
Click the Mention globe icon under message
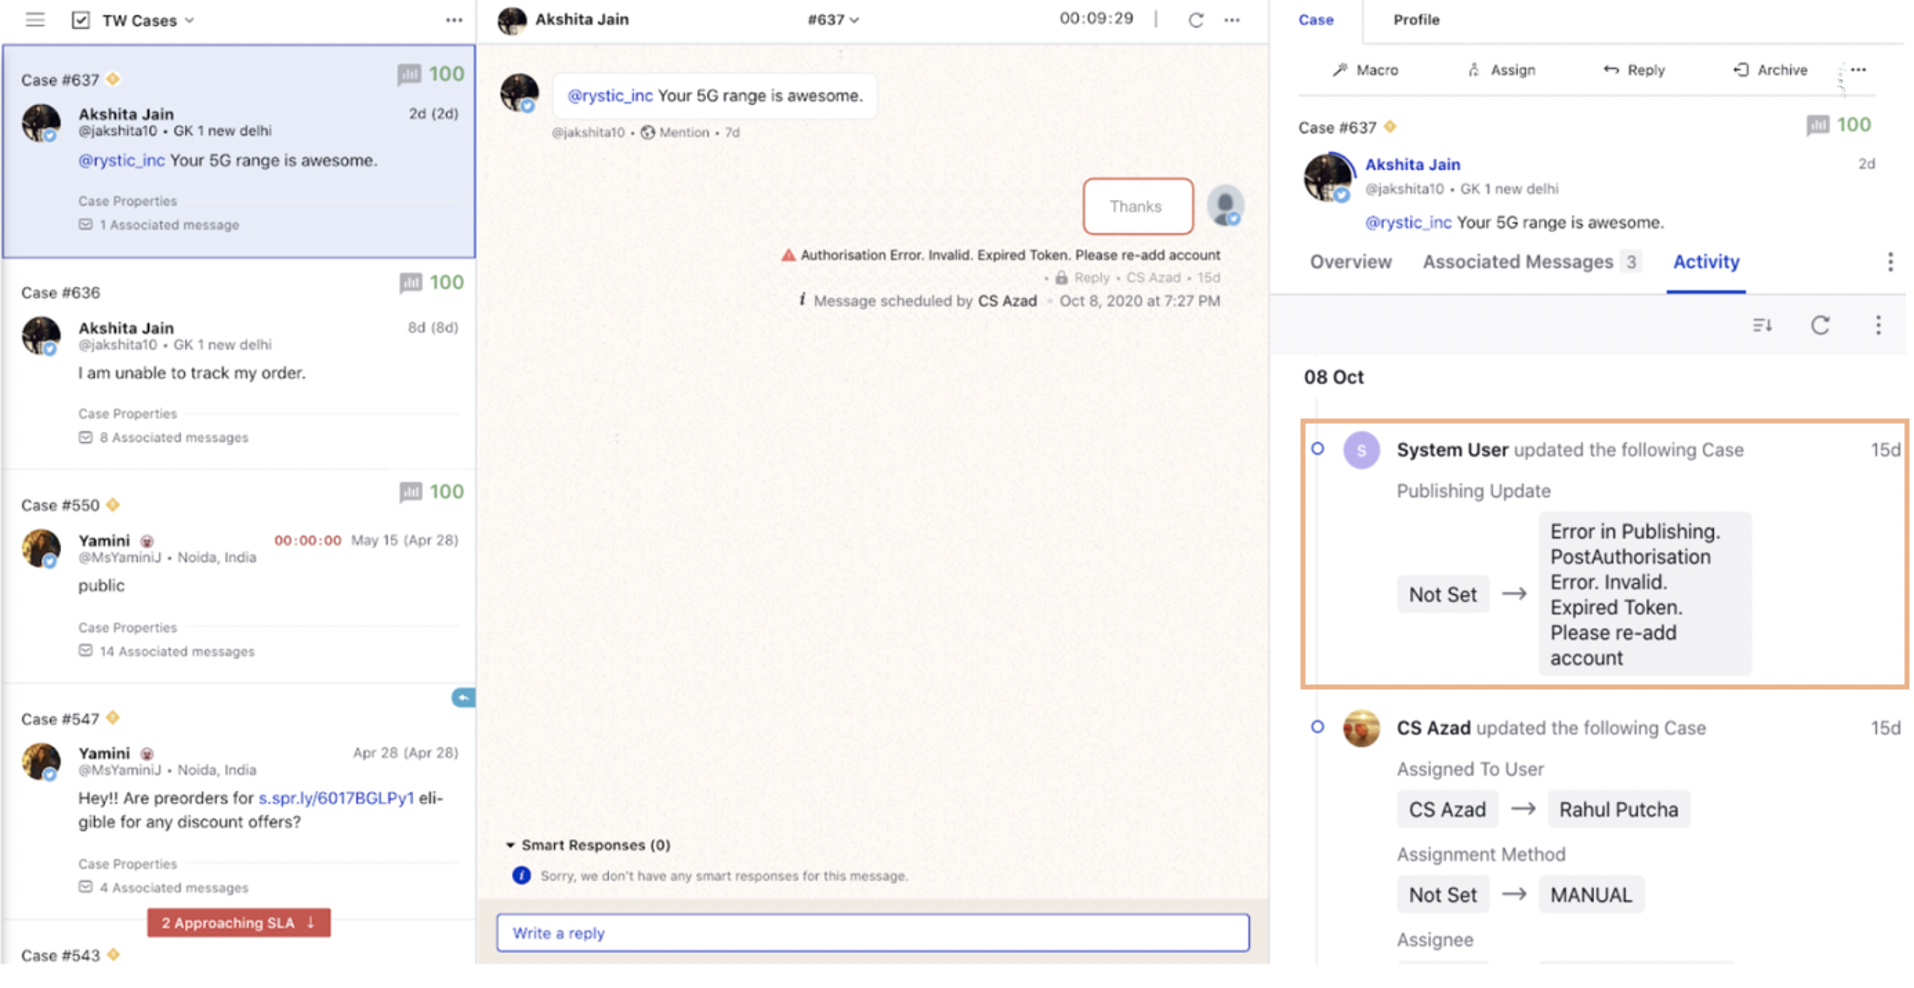click(648, 132)
